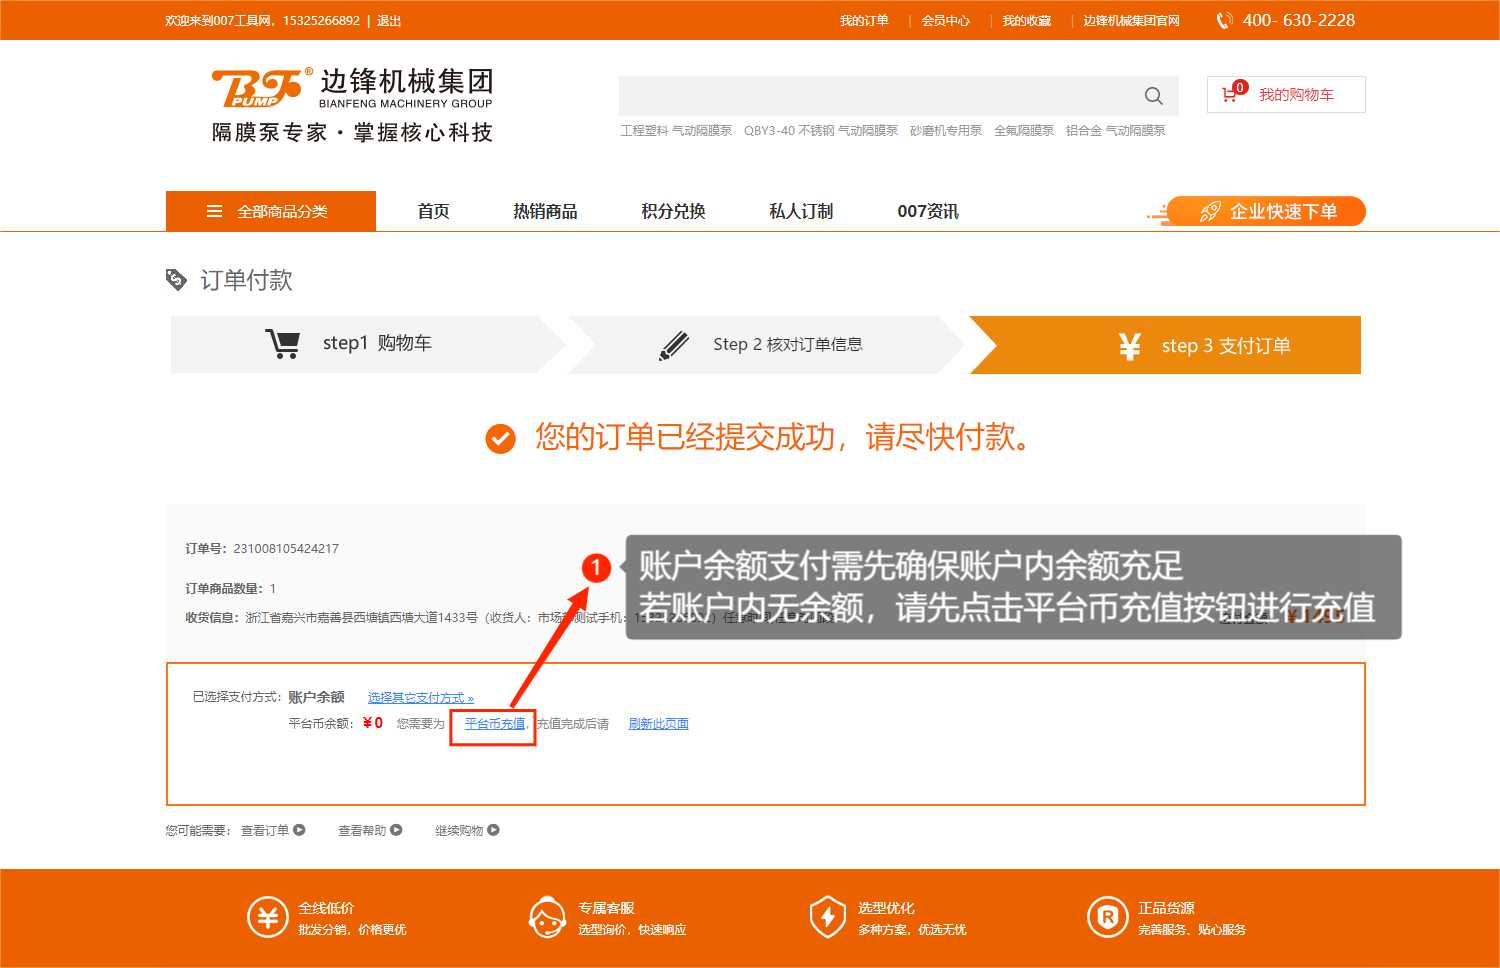Click 账户余额 payment method text
This screenshot has height=968, width=1500.
316,697
